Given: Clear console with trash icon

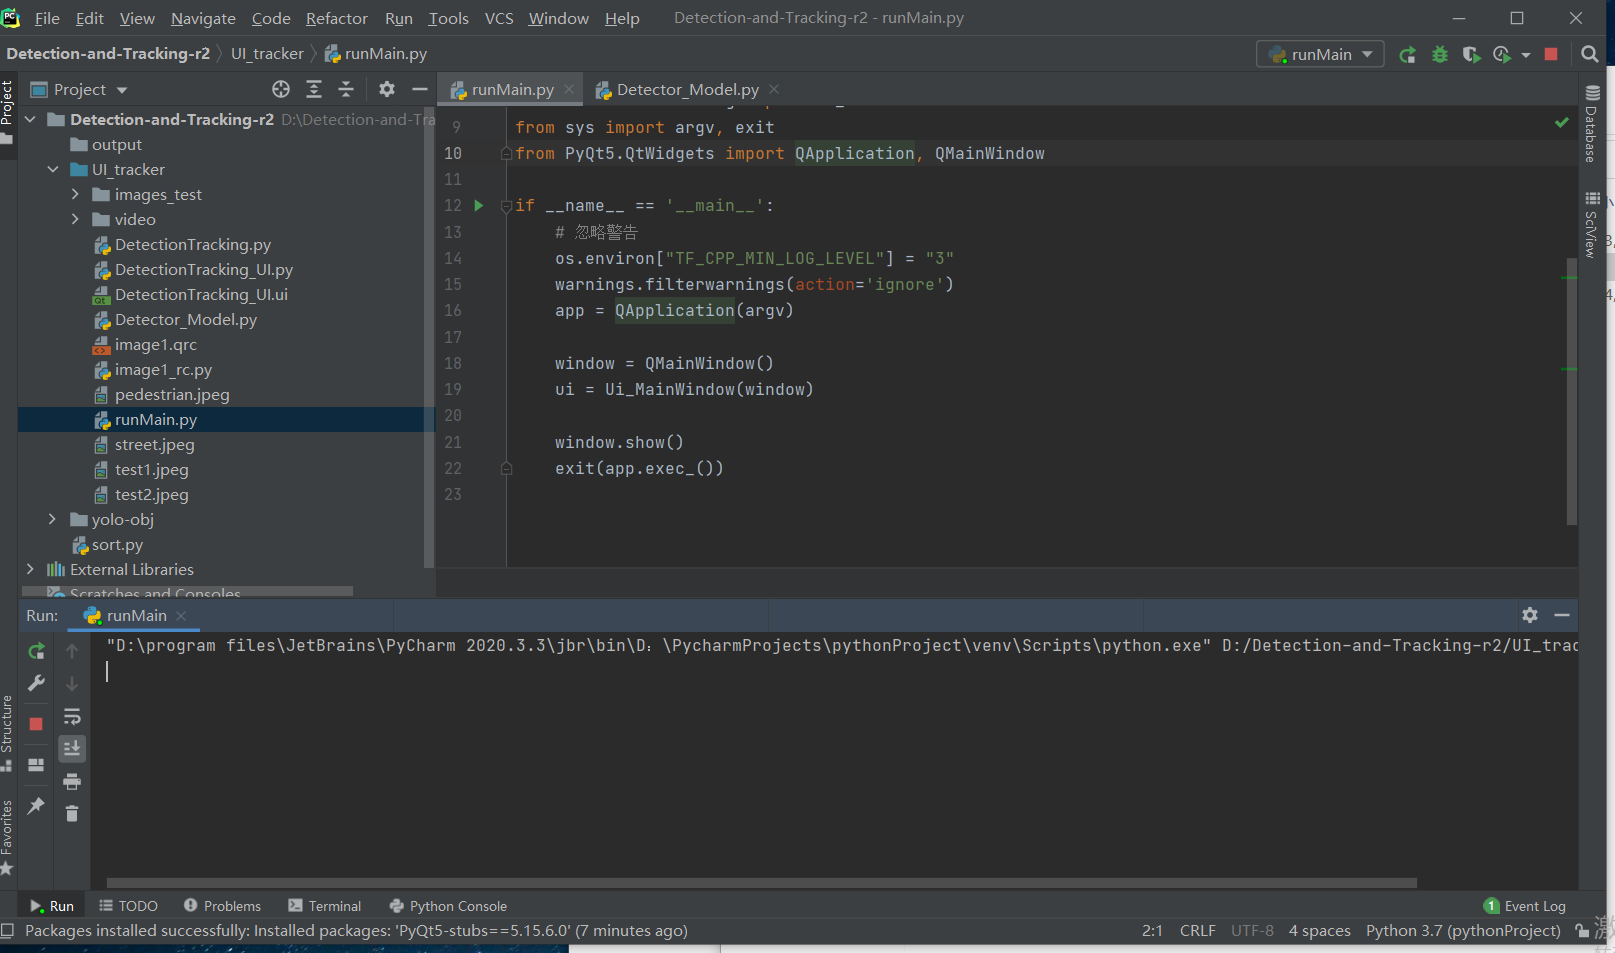Looking at the screenshot, I should [72, 814].
